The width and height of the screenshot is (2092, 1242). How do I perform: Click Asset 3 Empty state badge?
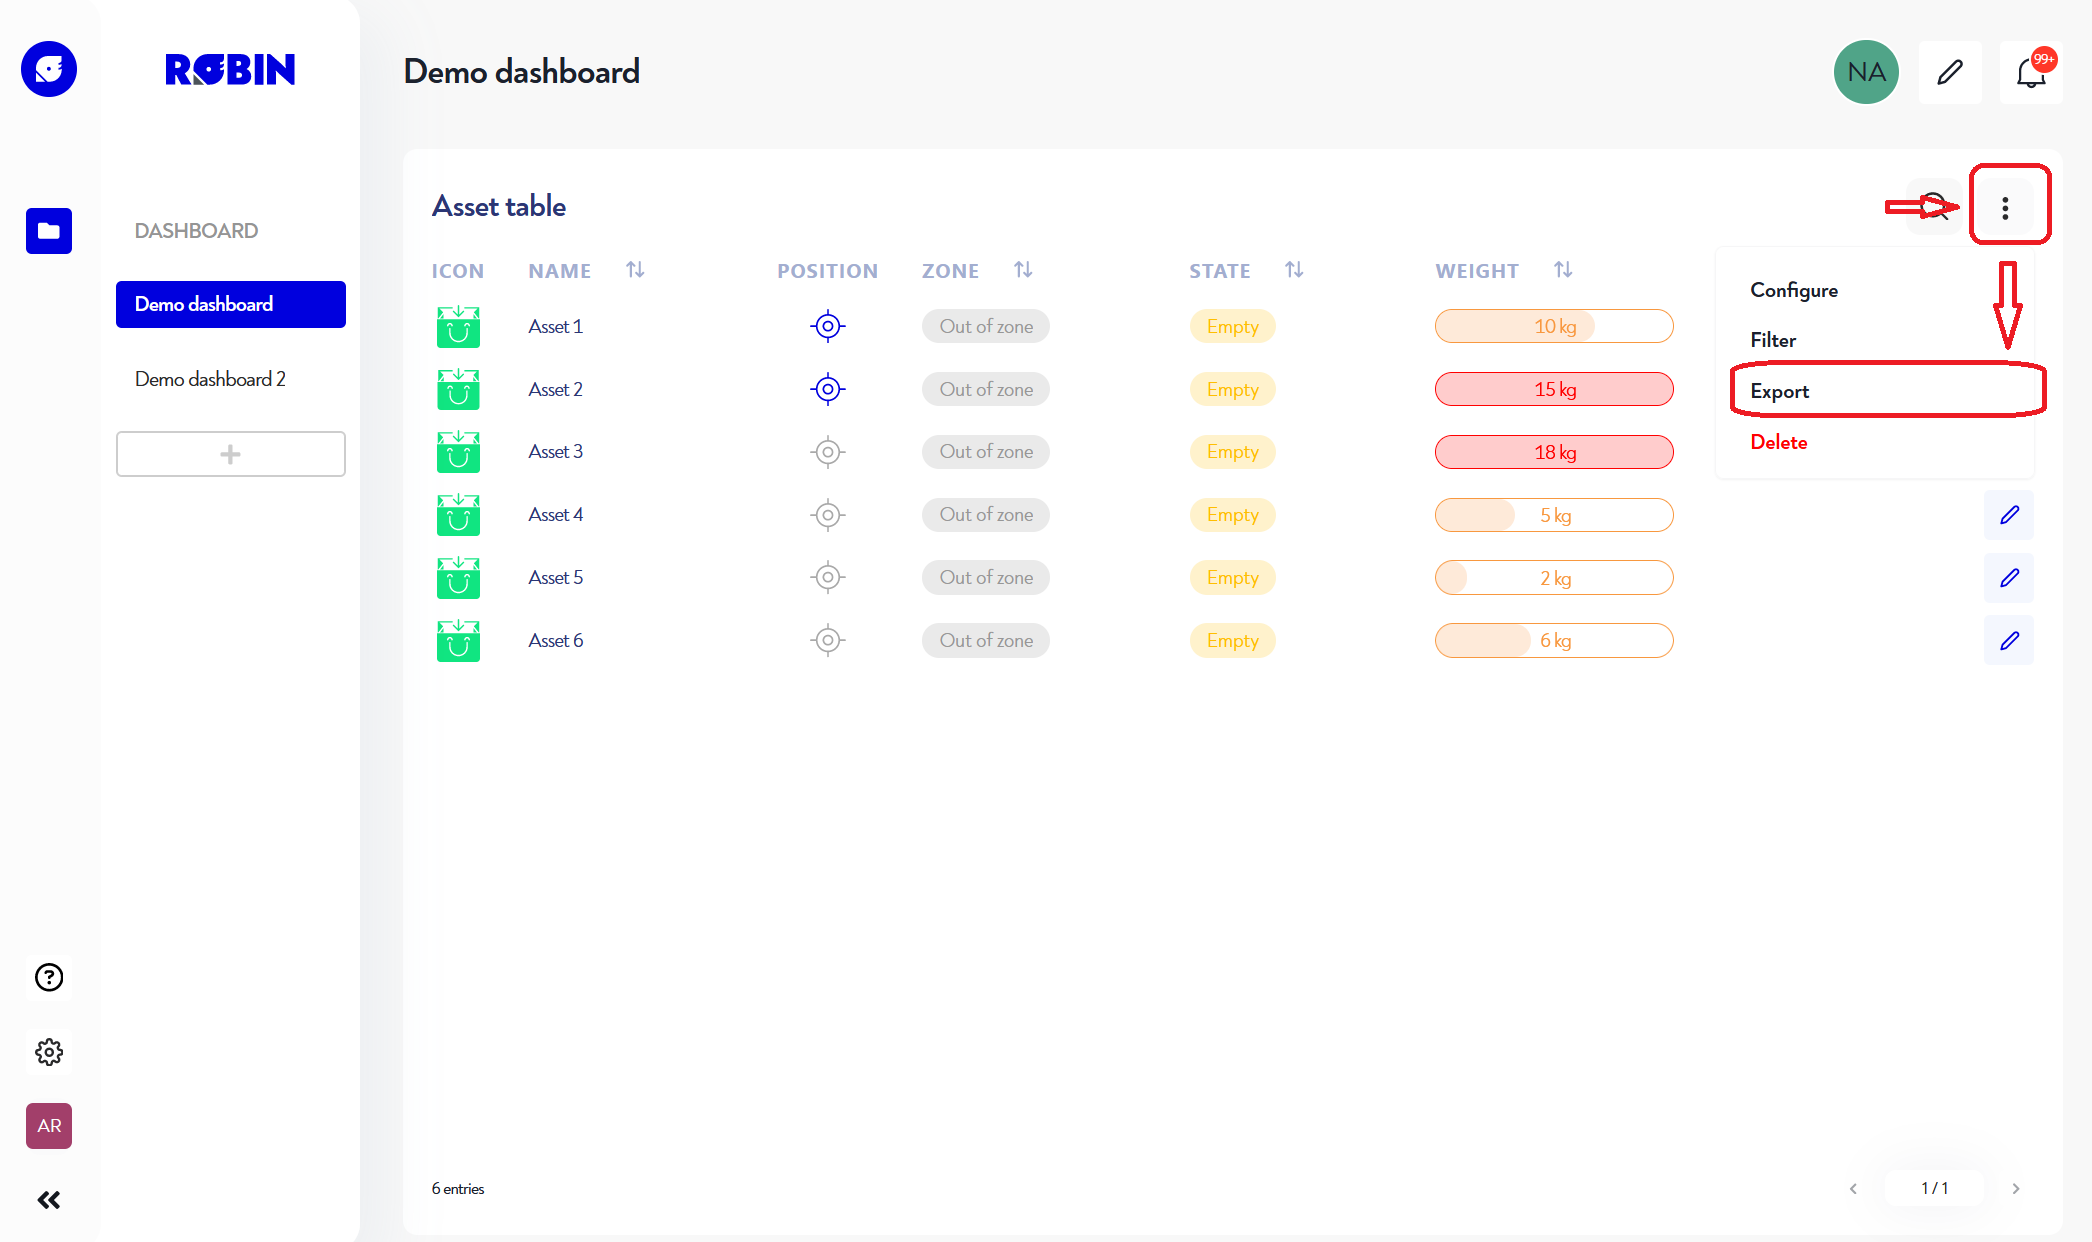coord(1232,452)
